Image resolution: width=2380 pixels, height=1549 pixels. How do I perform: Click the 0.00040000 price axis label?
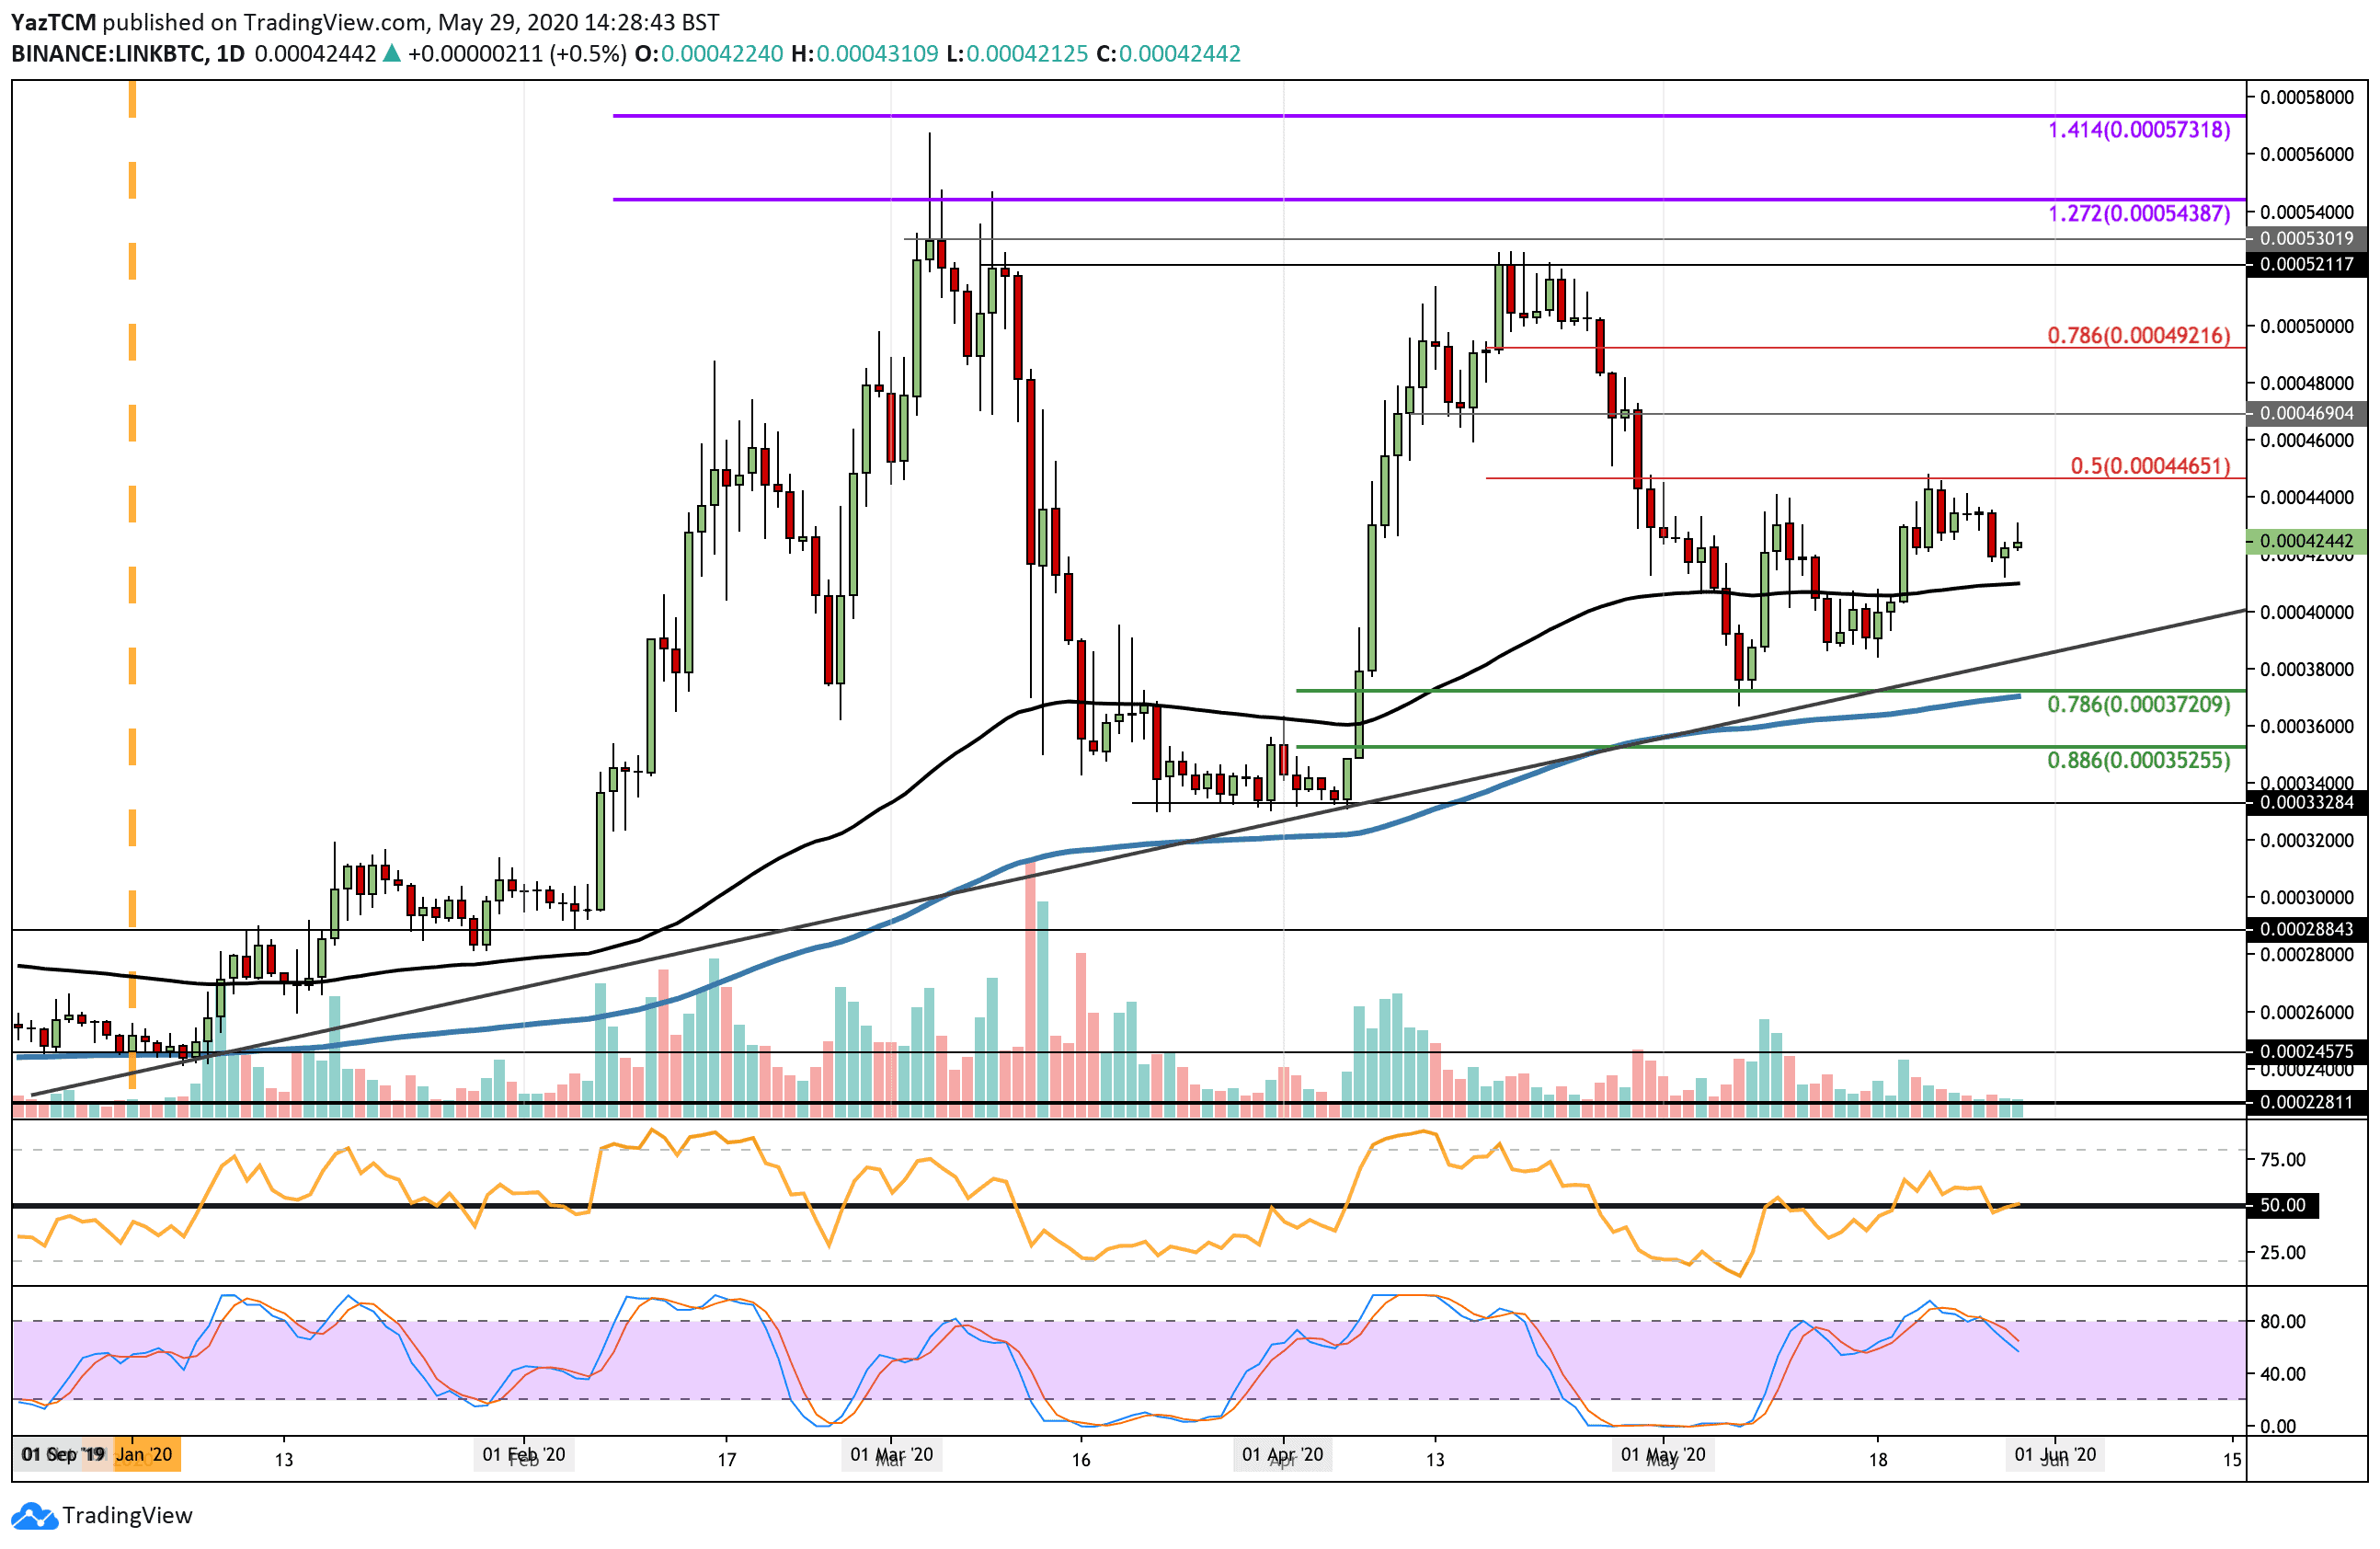coord(2307,612)
